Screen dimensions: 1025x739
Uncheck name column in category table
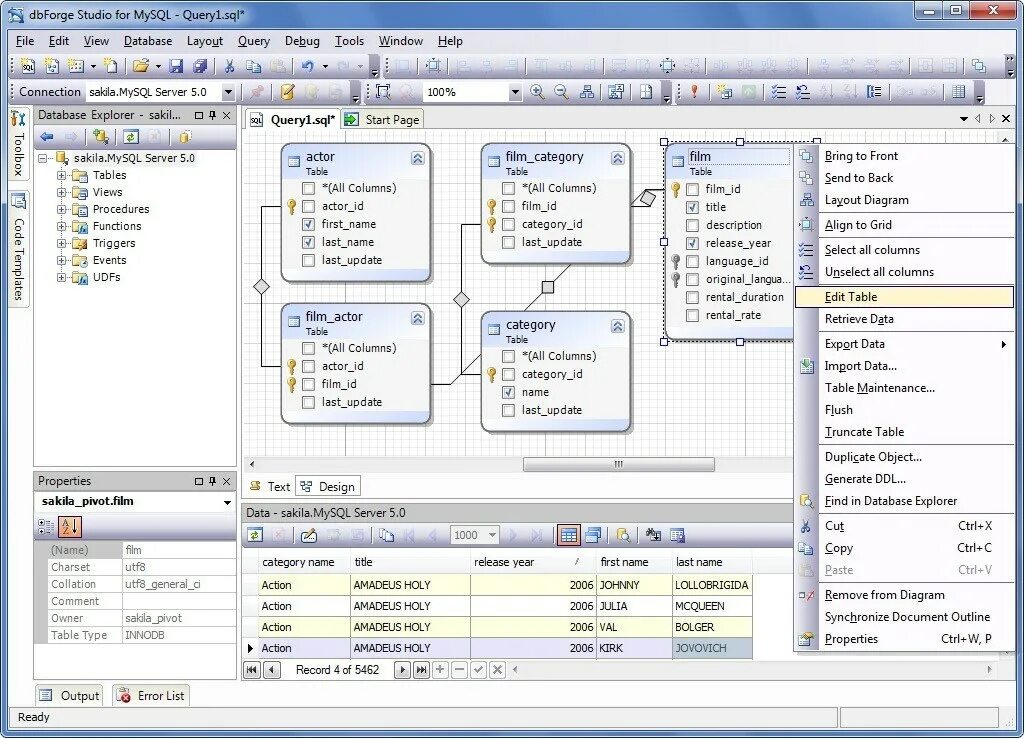click(509, 392)
